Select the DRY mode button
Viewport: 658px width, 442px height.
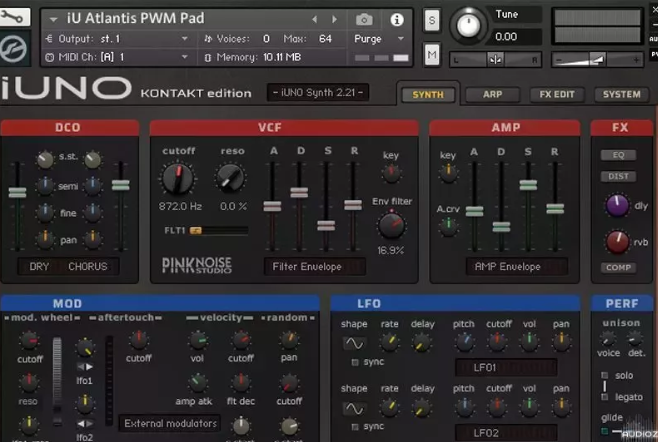(x=39, y=267)
